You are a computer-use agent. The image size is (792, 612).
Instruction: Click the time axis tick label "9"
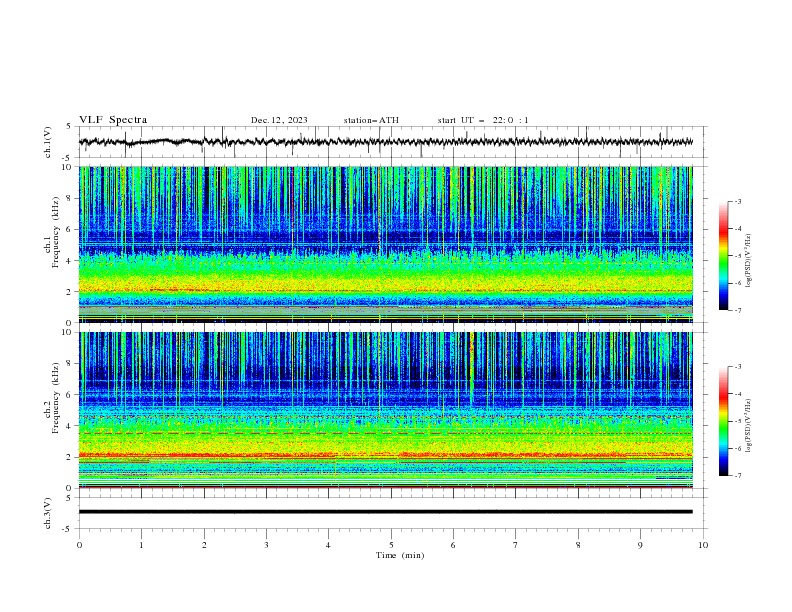click(640, 545)
